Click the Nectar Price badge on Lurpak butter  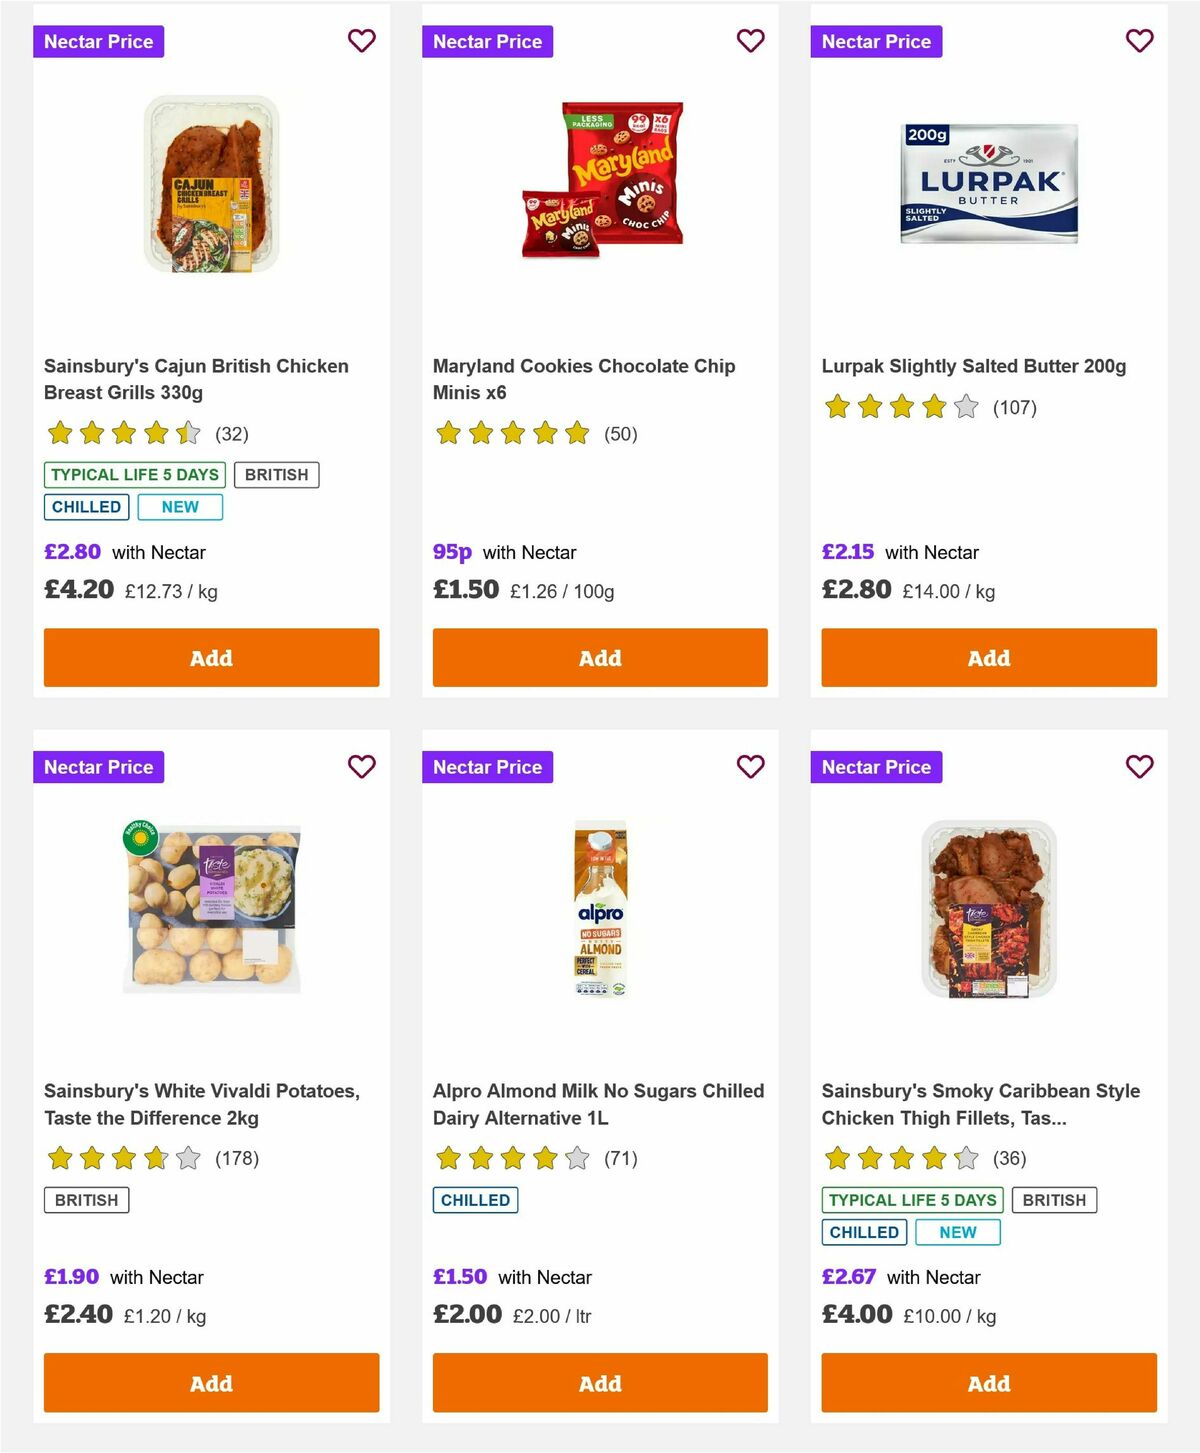876,41
